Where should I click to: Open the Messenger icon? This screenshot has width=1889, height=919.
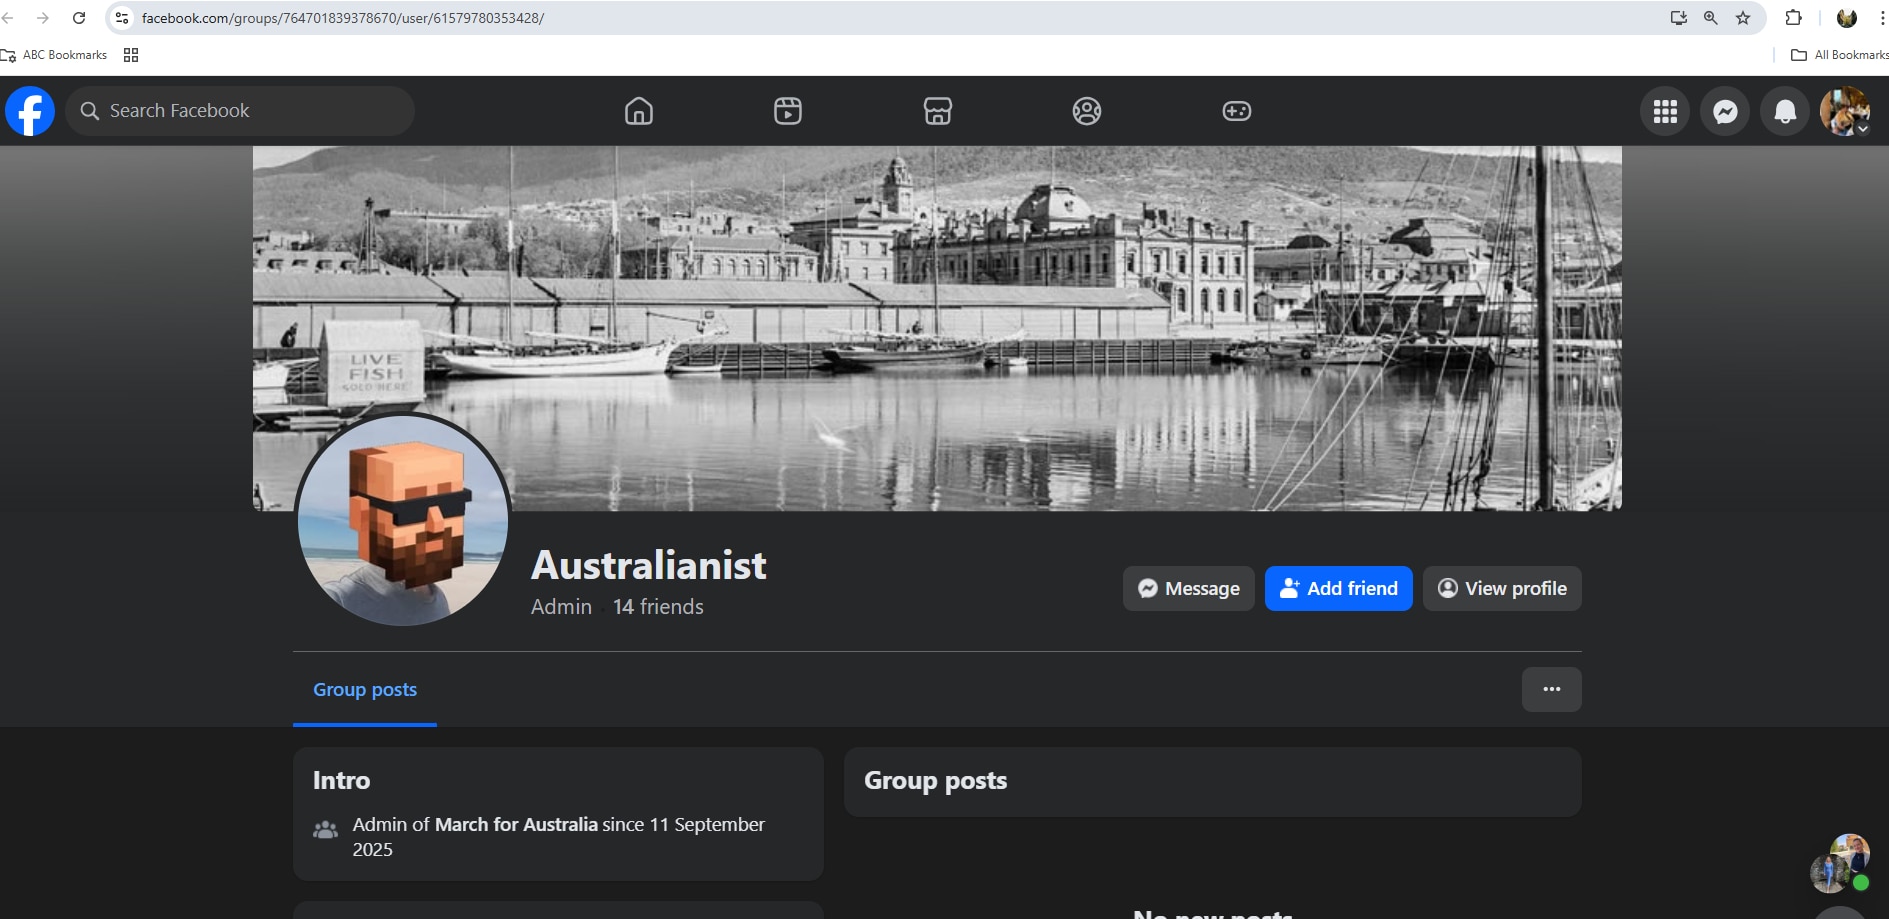(1724, 111)
